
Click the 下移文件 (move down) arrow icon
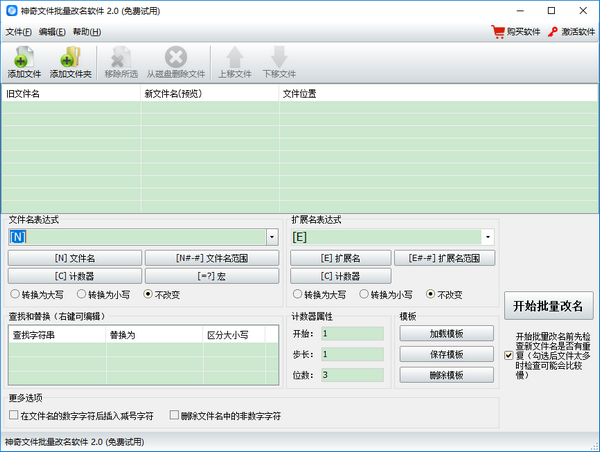[x=279, y=58]
